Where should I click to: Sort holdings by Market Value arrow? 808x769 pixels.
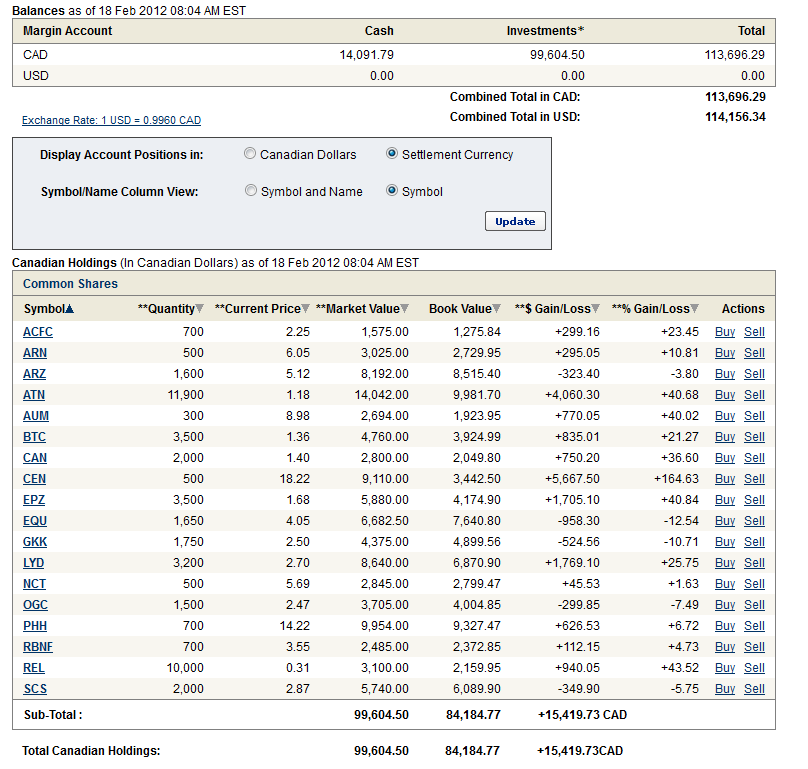pyautogui.click(x=404, y=309)
